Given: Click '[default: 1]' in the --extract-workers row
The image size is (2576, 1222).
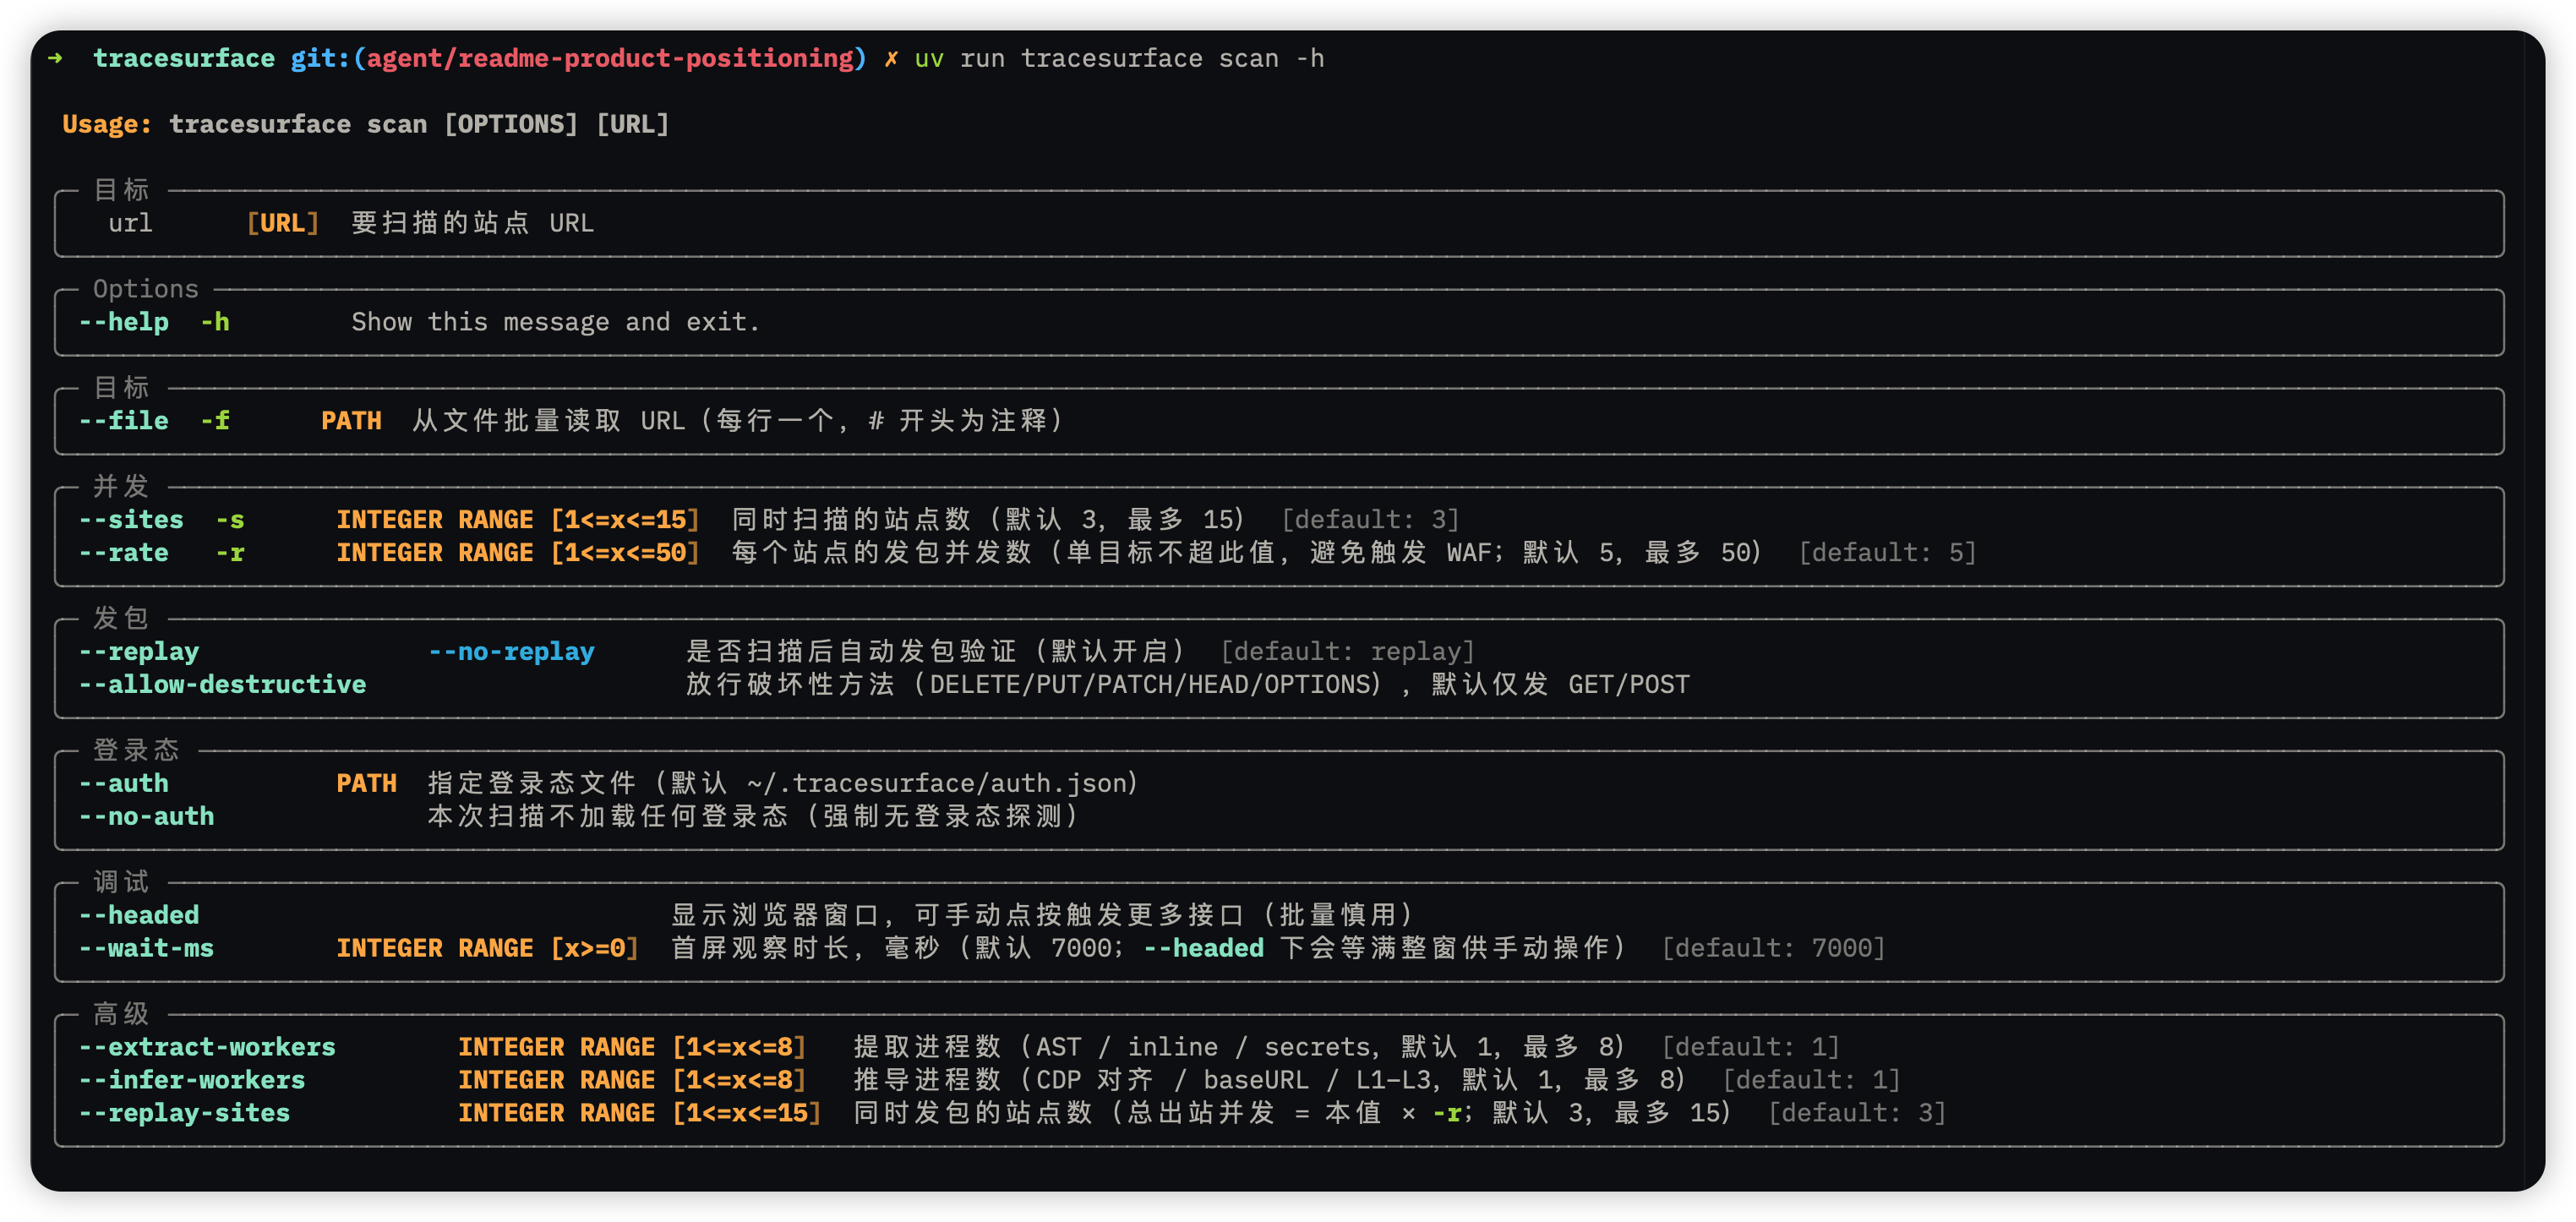Looking at the screenshot, I should tap(1751, 1048).
